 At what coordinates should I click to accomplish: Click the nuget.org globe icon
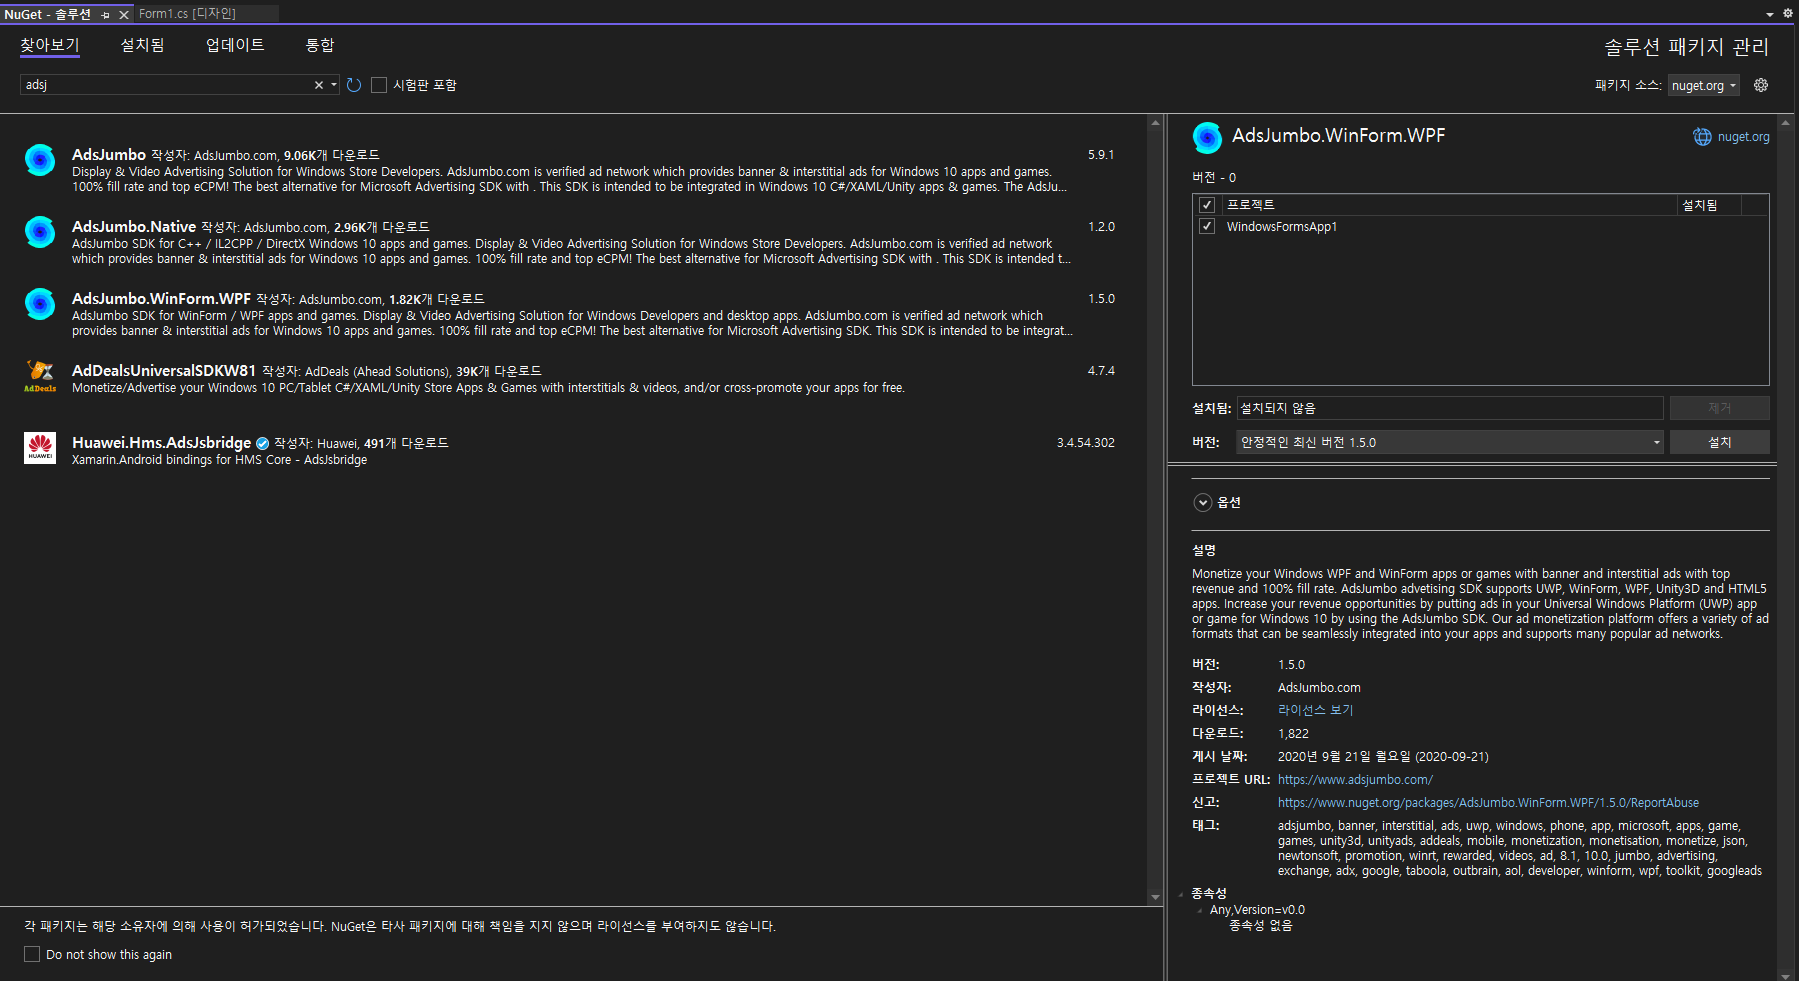[1702, 137]
